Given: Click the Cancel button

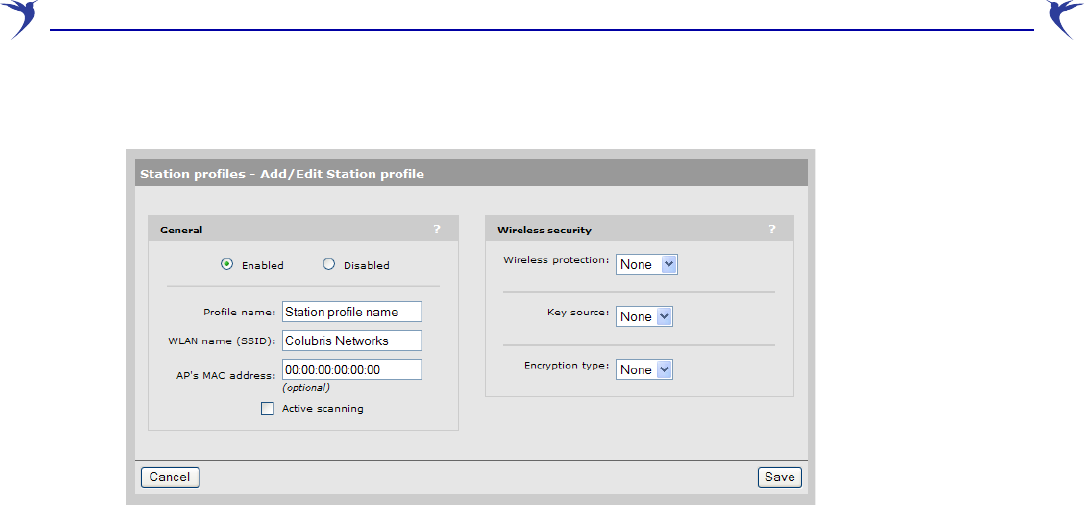Looking at the screenshot, I should 170,477.
